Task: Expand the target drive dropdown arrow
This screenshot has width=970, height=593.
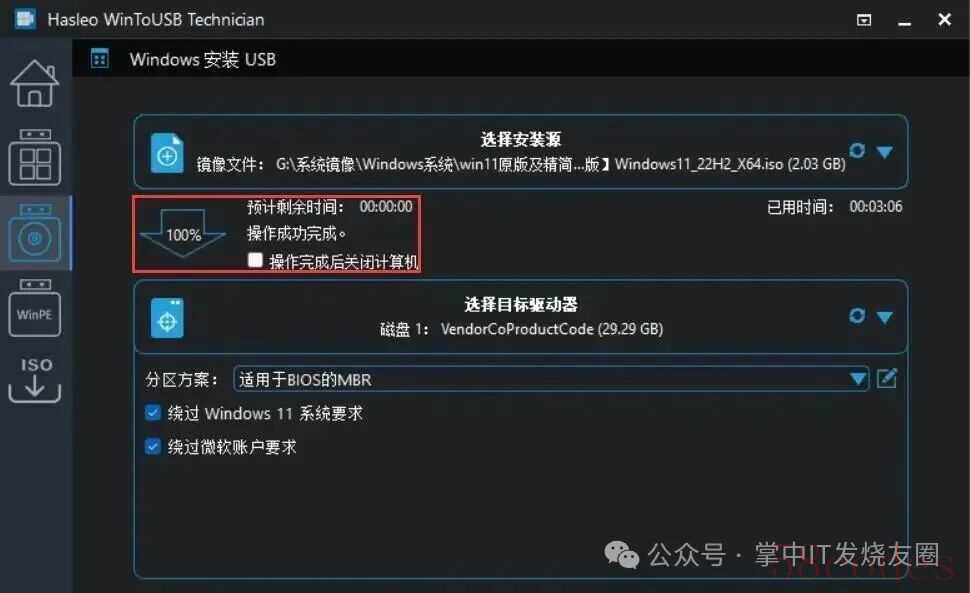Action: click(885, 317)
